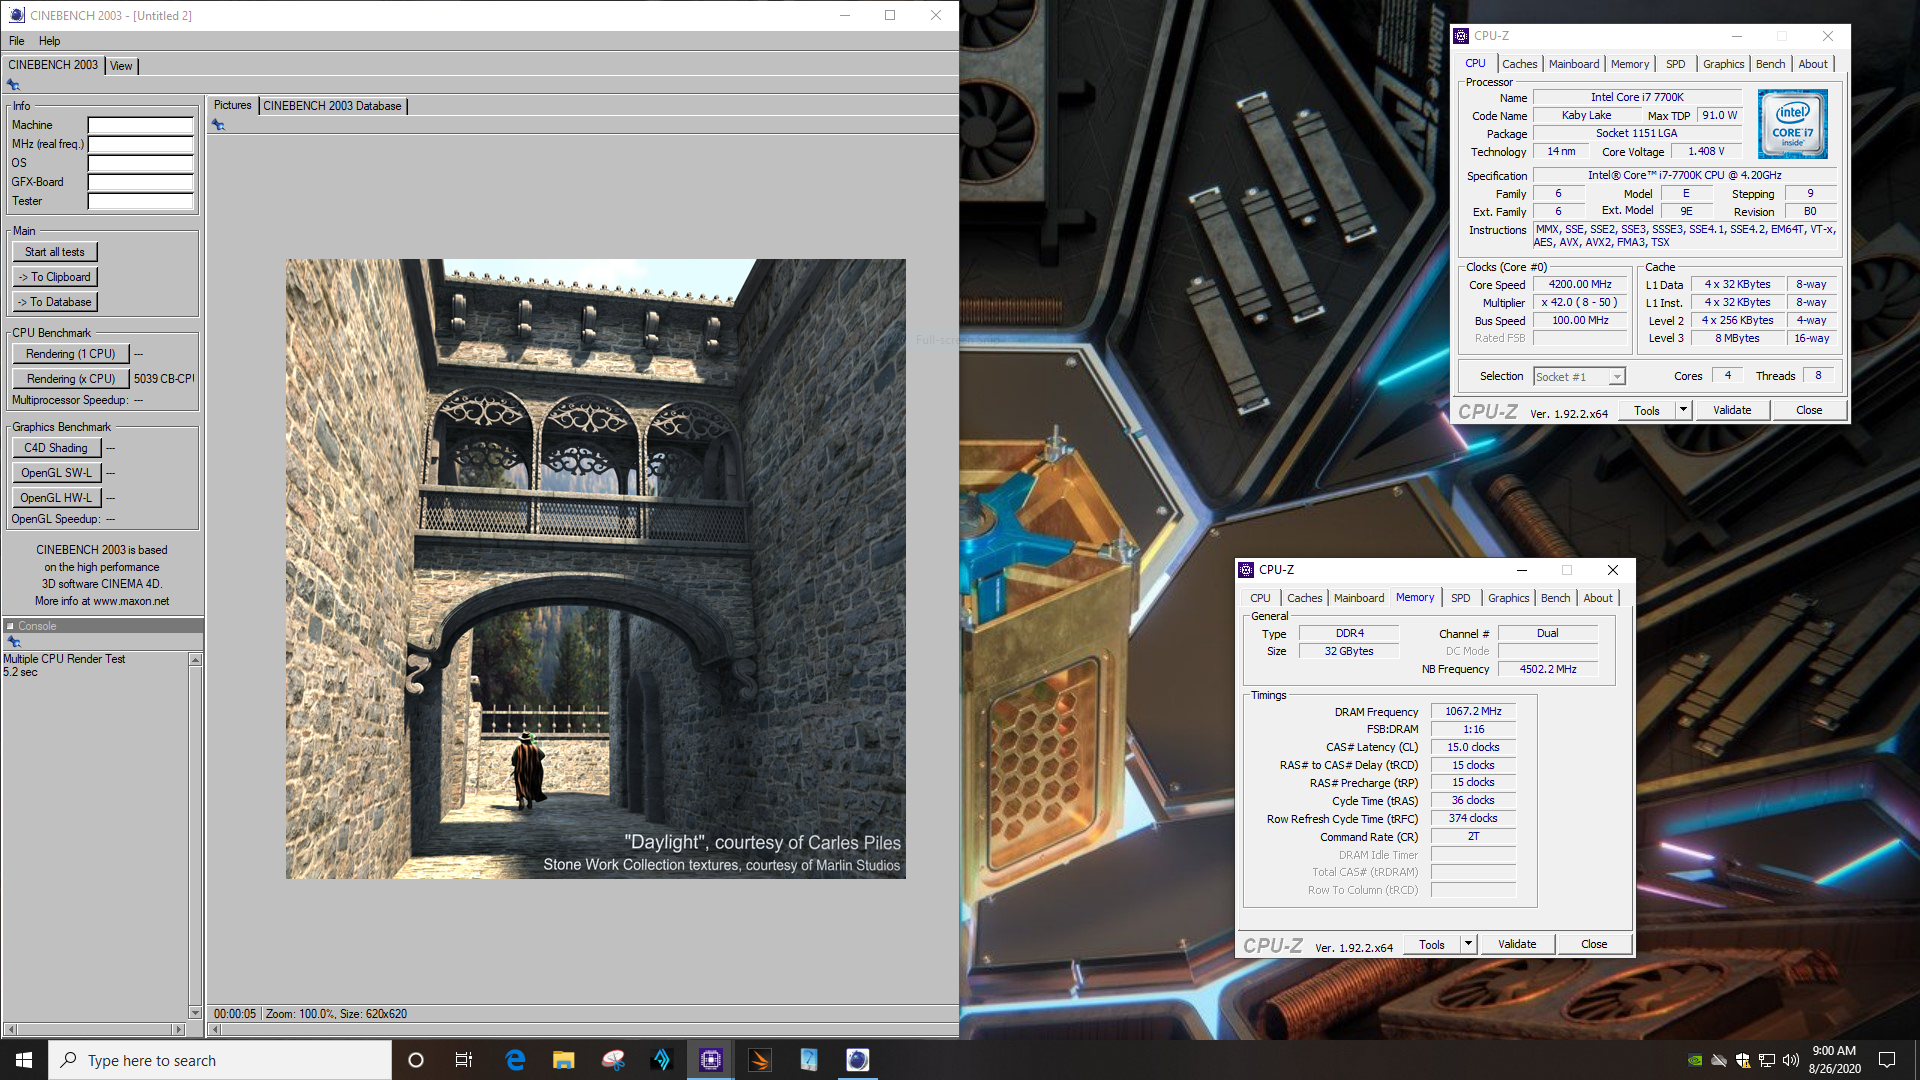Open the Graphics tab in the CPU-Z Memory window
Image resolution: width=1920 pixels, height=1080 pixels.
tap(1508, 598)
